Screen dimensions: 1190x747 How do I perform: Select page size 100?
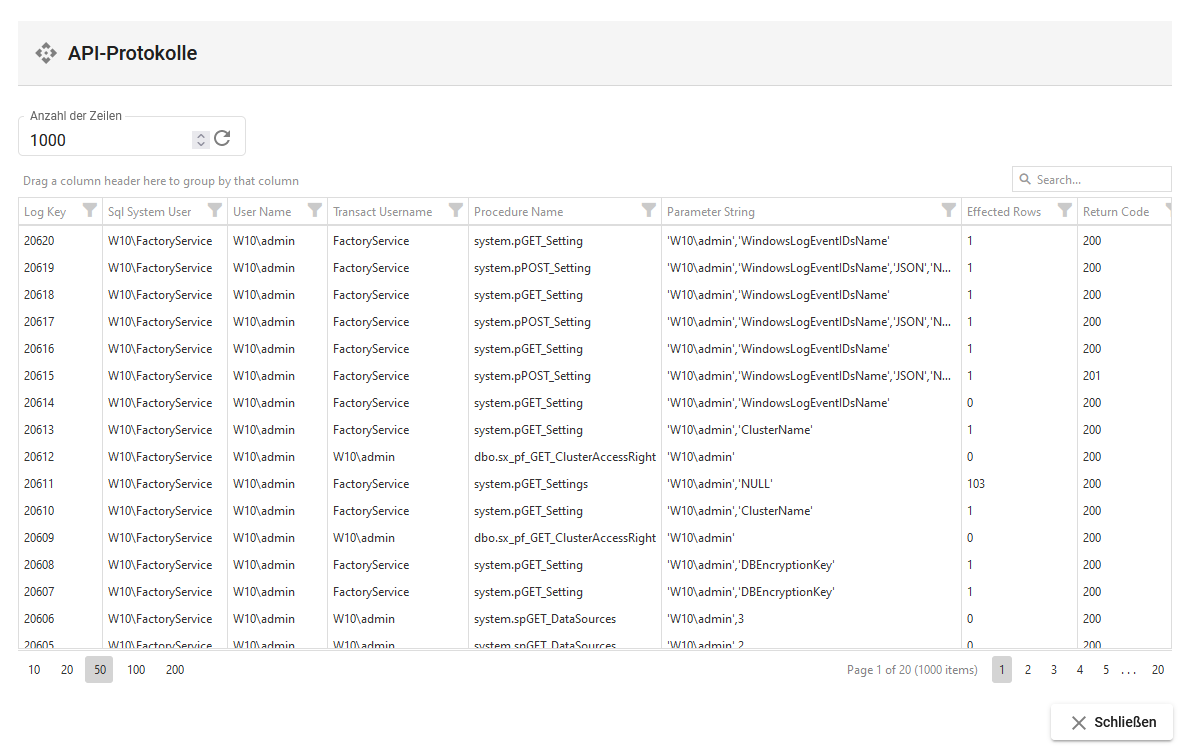pyautogui.click(x=136, y=669)
